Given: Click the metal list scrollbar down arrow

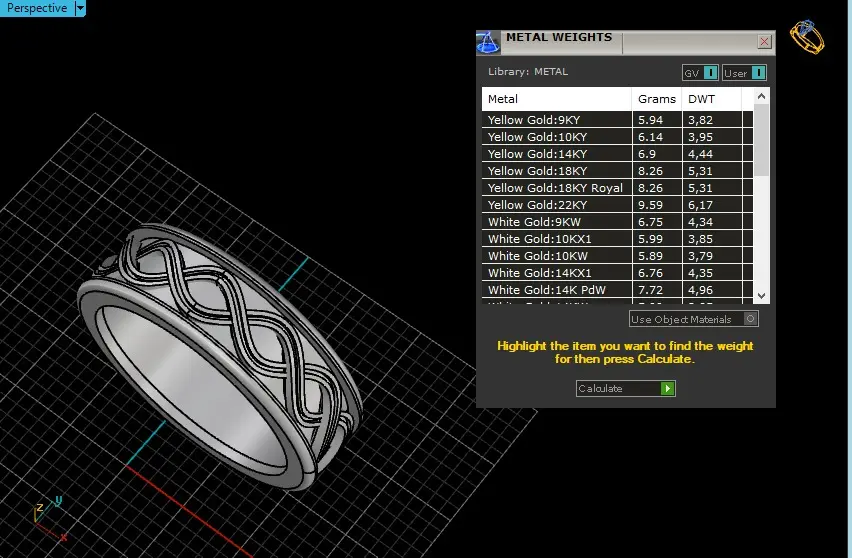Looking at the screenshot, I should click(761, 296).
